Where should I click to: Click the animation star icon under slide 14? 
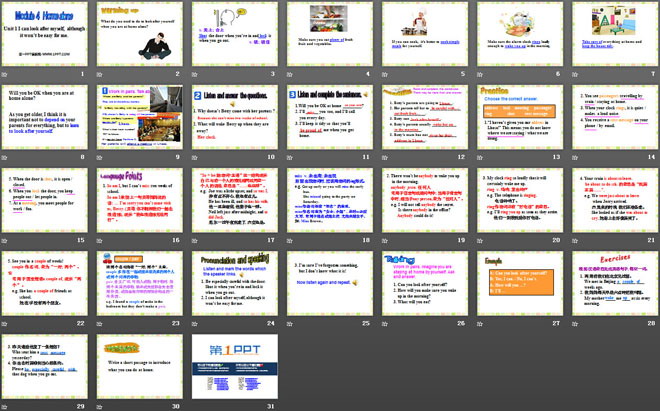(x=575, y=157)
